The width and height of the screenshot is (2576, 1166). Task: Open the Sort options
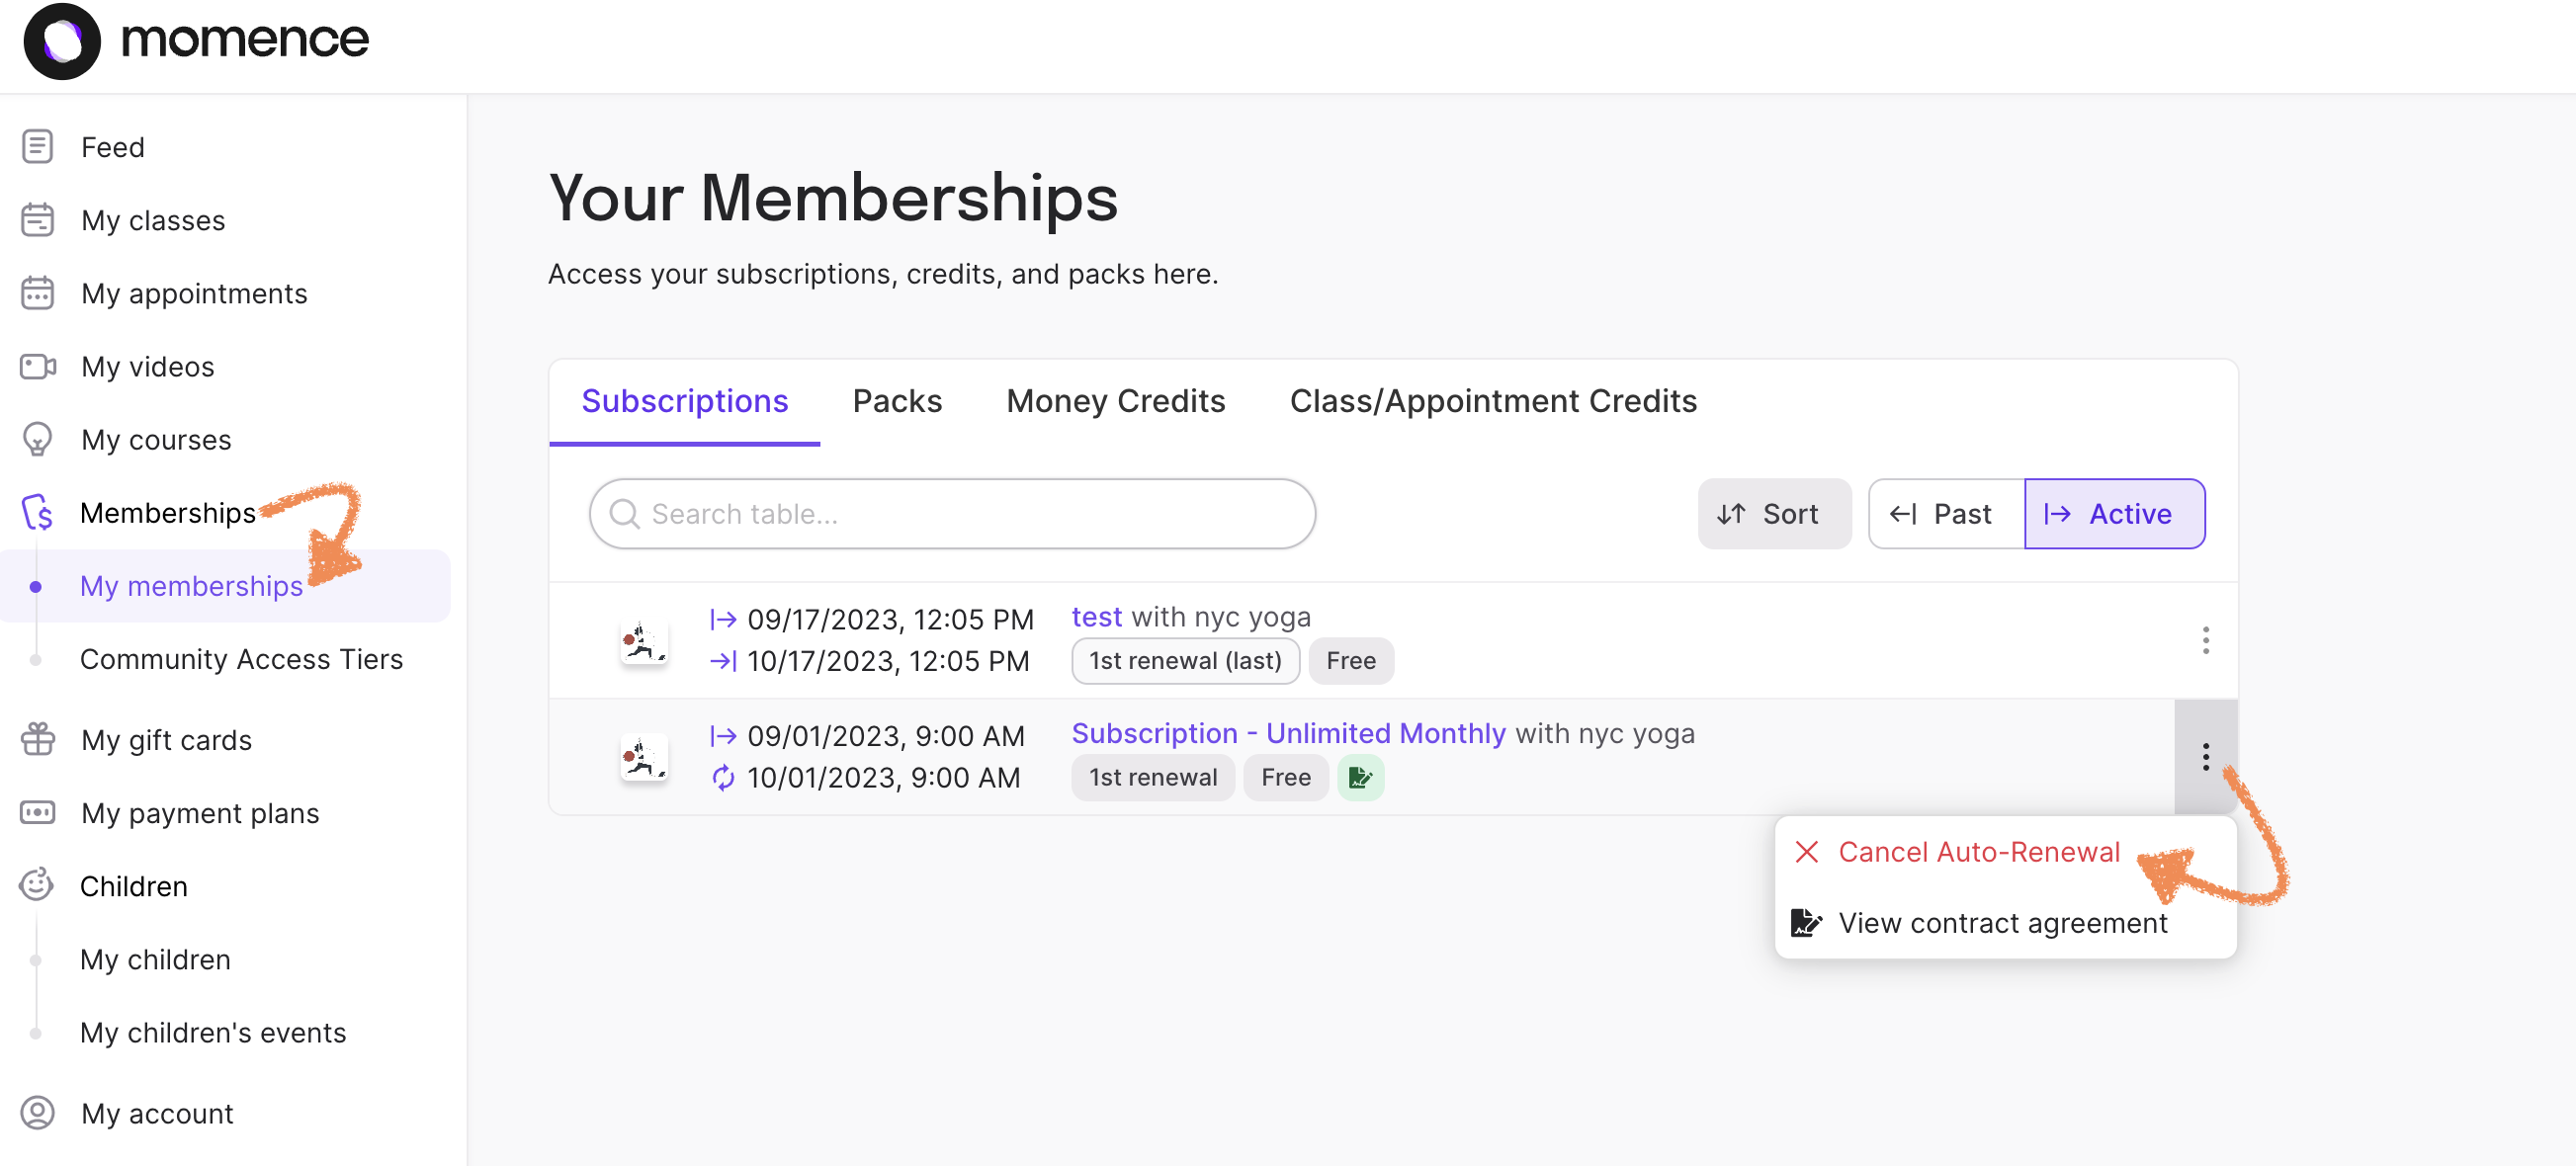click(1773, 513)
